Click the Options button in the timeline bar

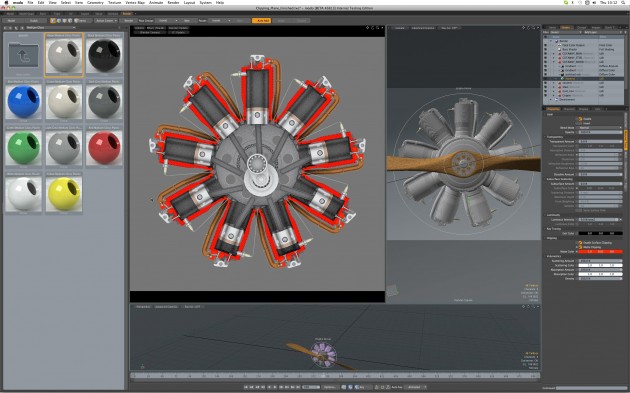[330, 387]
